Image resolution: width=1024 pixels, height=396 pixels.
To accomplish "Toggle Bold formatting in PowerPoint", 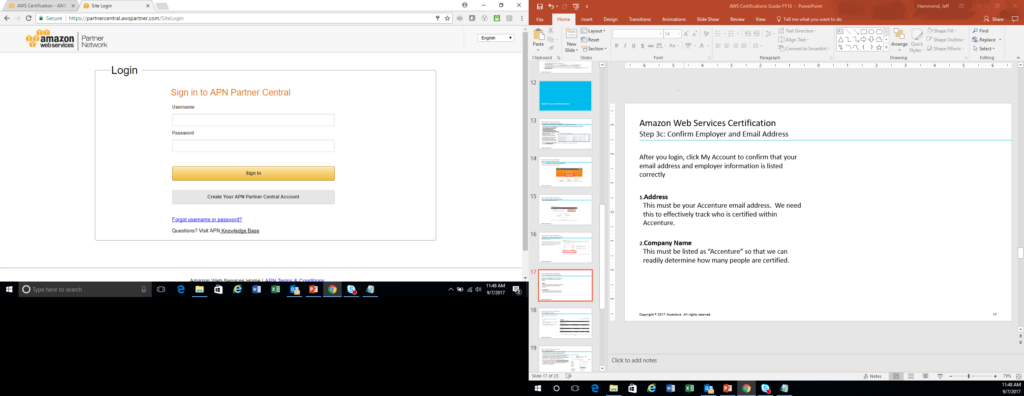I will [616, 46].
